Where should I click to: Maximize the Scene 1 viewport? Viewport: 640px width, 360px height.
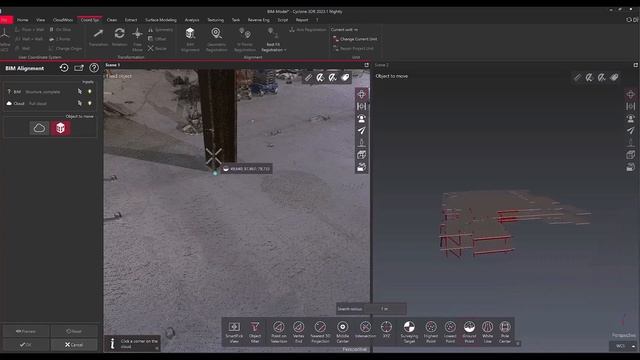tap(366, 65)
